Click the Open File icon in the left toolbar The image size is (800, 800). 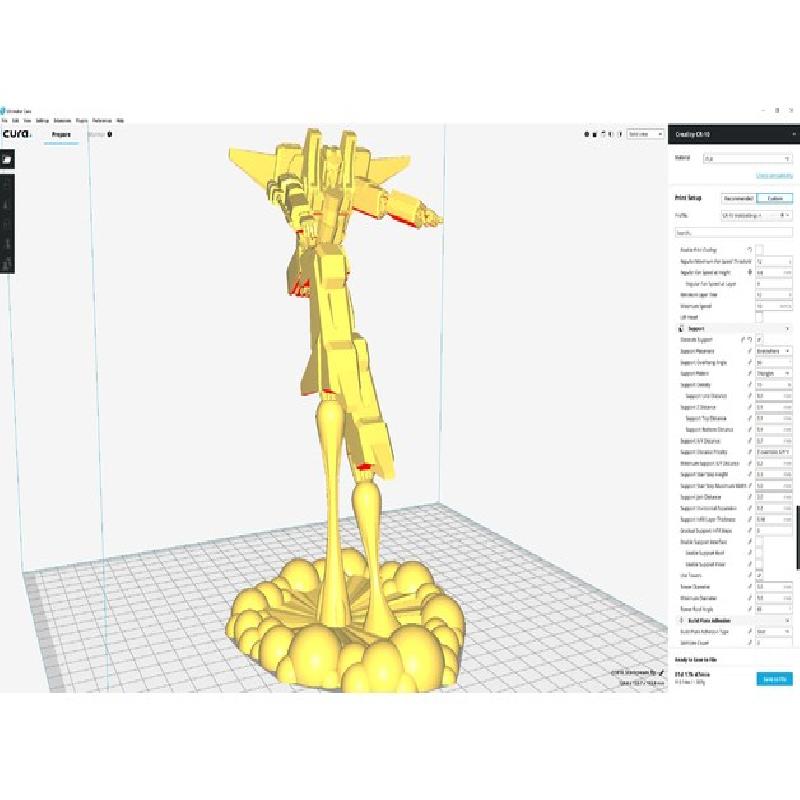7,160
